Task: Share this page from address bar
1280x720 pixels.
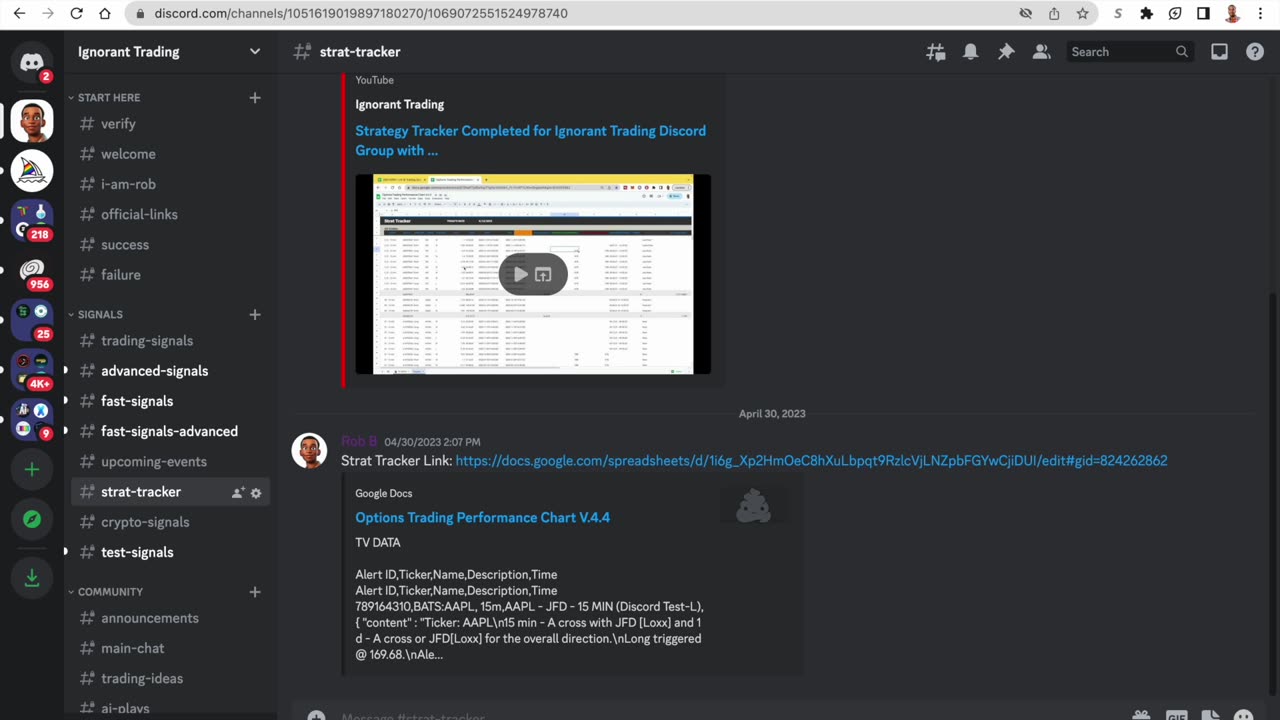Action: click(x=1054, y=14)
